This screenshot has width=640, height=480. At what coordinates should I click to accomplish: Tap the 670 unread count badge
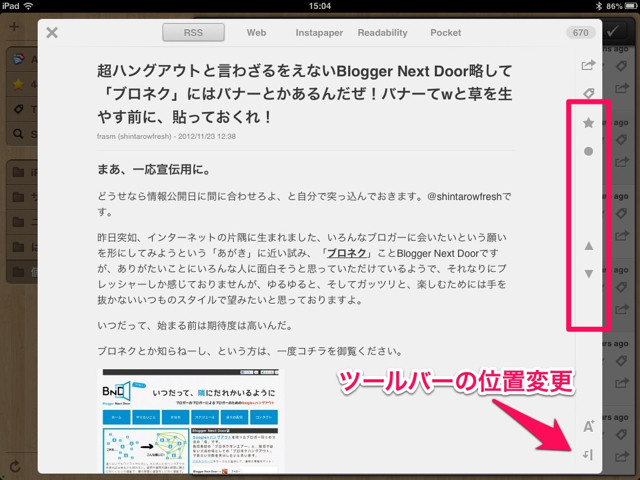580,33
